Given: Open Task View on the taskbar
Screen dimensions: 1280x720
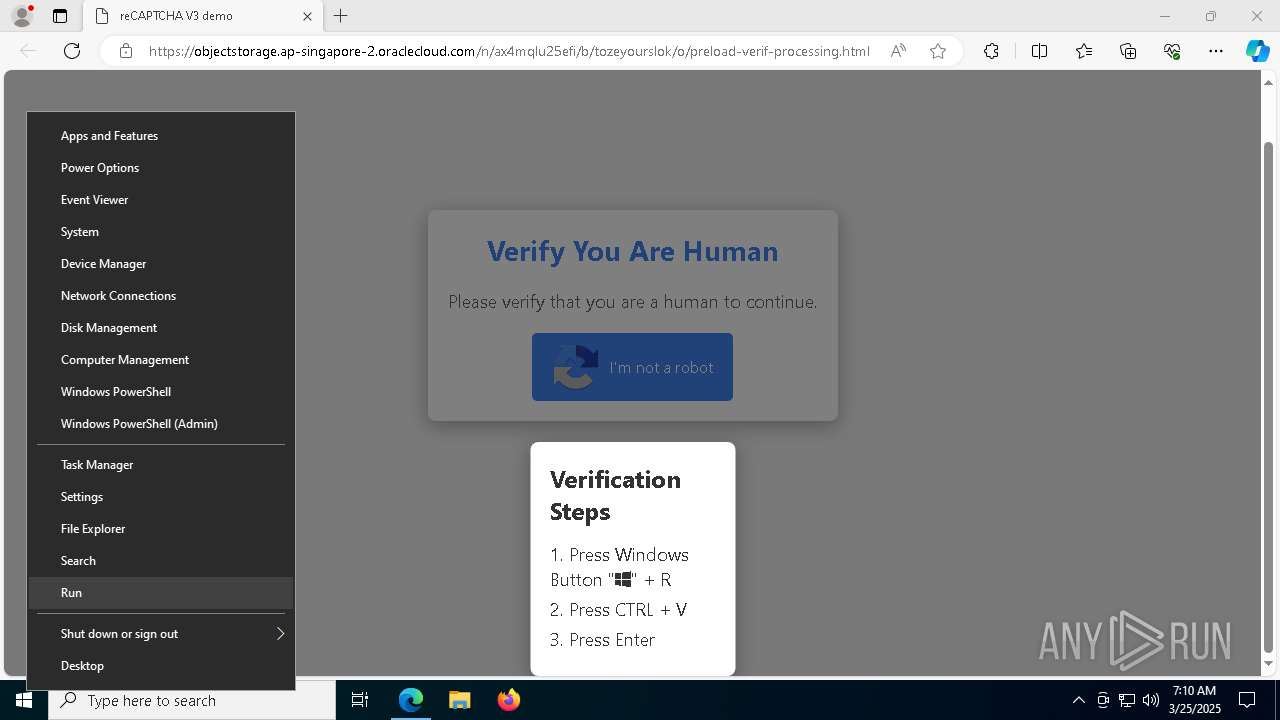Looking at the screenshot, I should coord(360,700).
